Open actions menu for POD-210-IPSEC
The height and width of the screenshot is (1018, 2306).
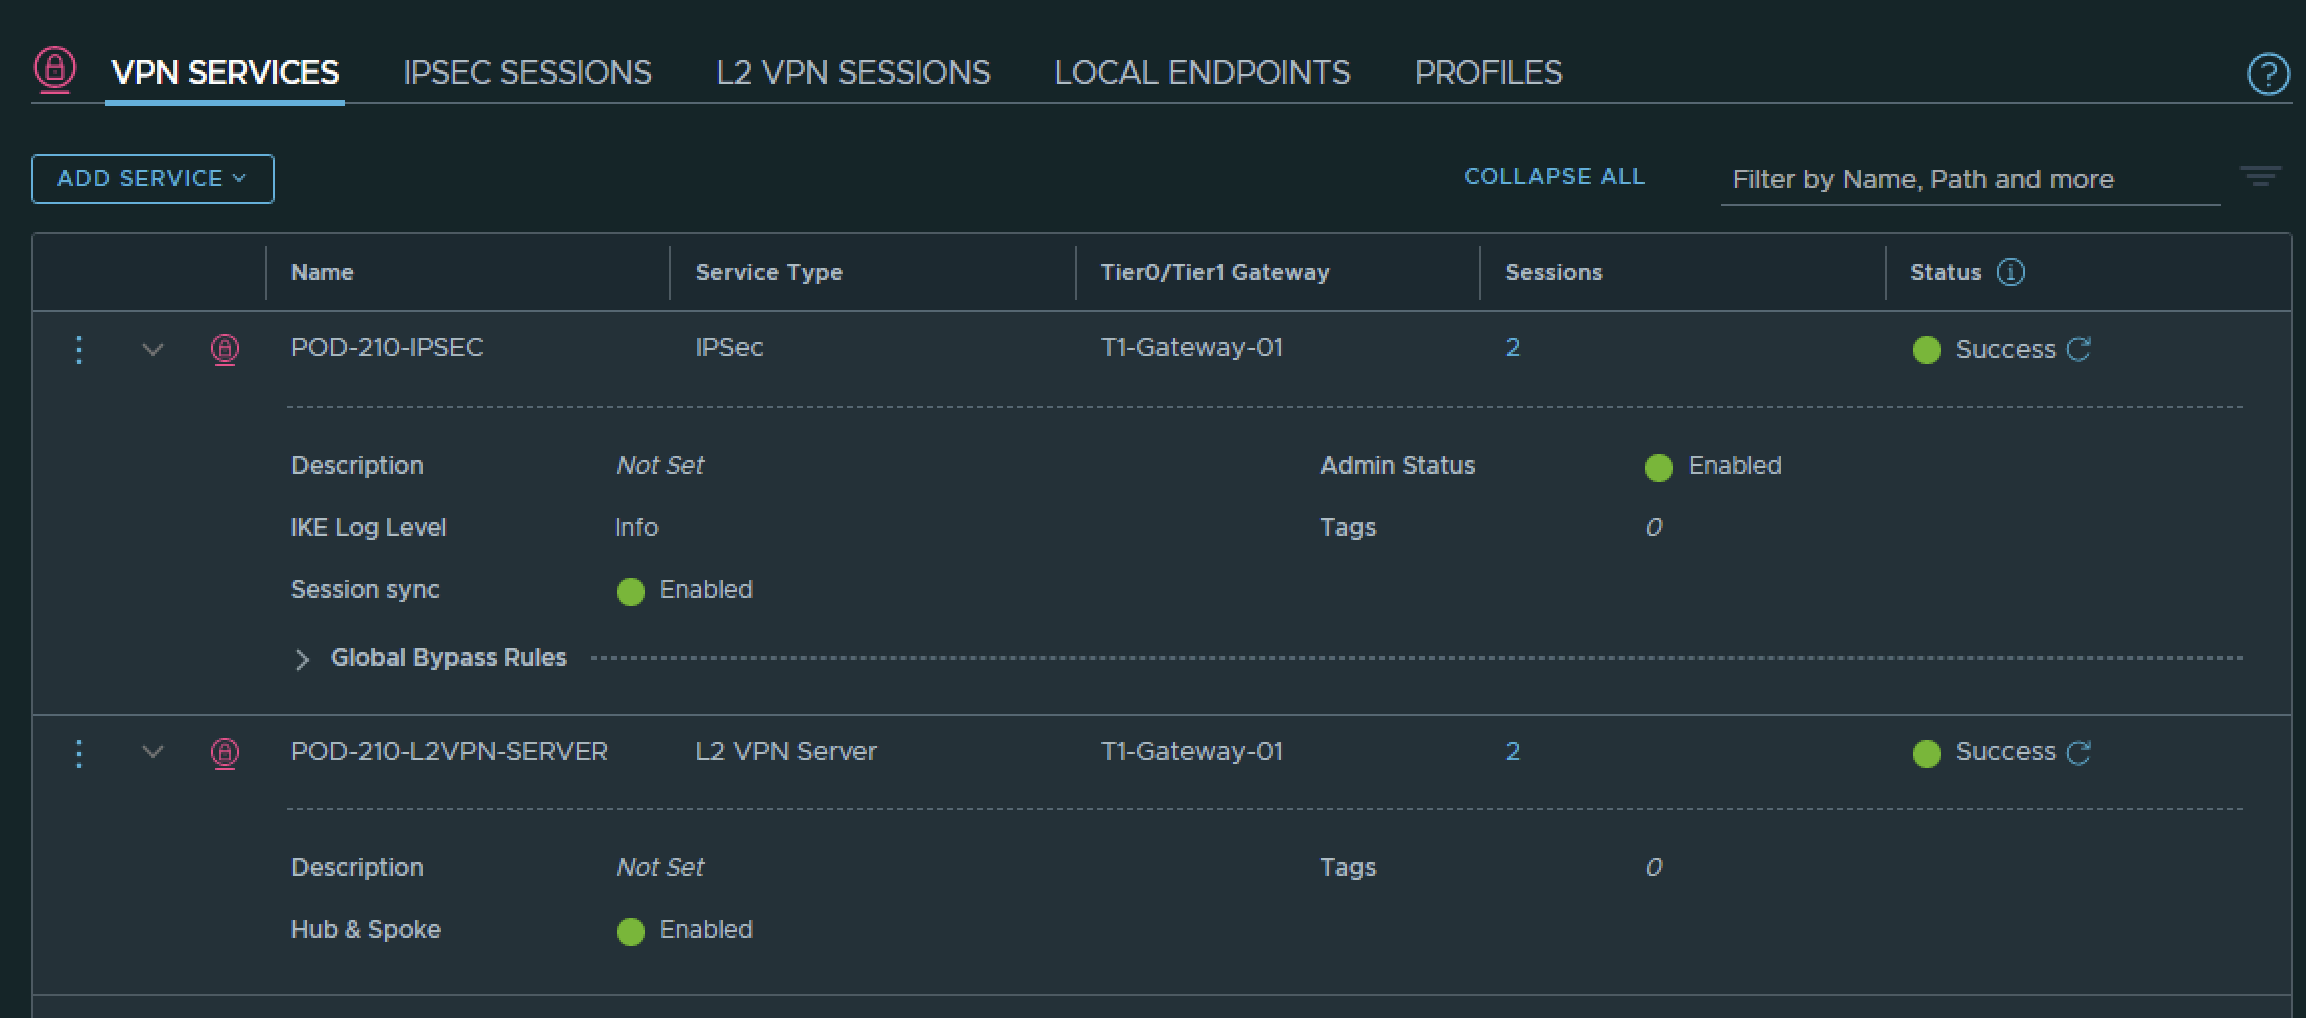(79, 349)
